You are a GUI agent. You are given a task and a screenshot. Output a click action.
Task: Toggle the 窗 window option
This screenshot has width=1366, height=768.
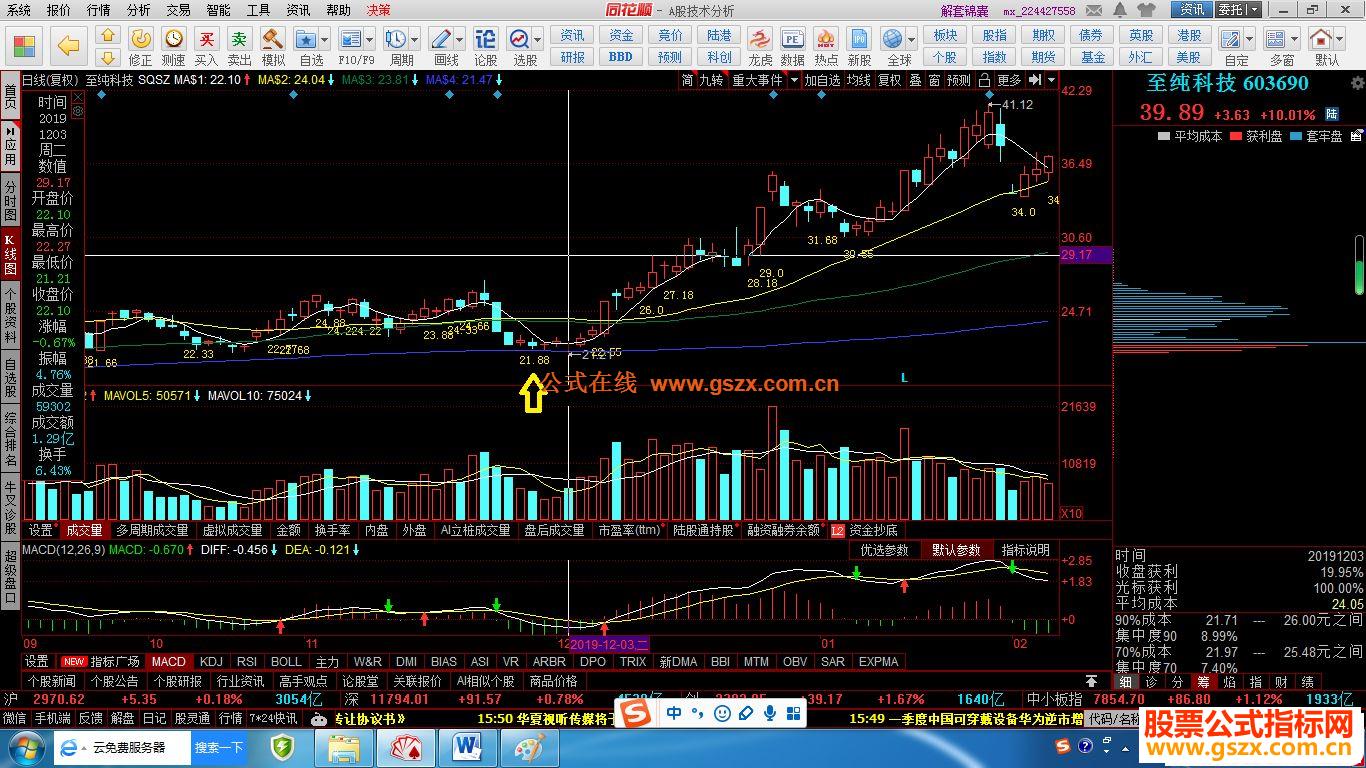pyautogui.click(x=933, y=80)
